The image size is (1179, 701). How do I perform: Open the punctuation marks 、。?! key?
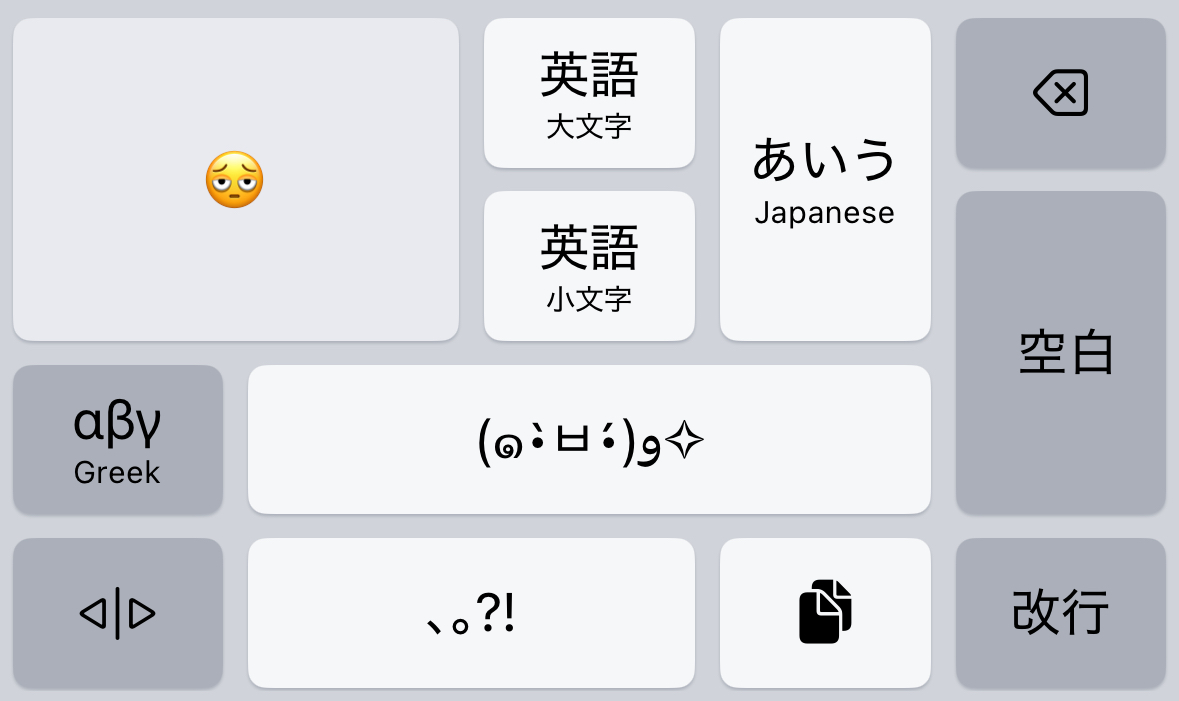[471, 613]
